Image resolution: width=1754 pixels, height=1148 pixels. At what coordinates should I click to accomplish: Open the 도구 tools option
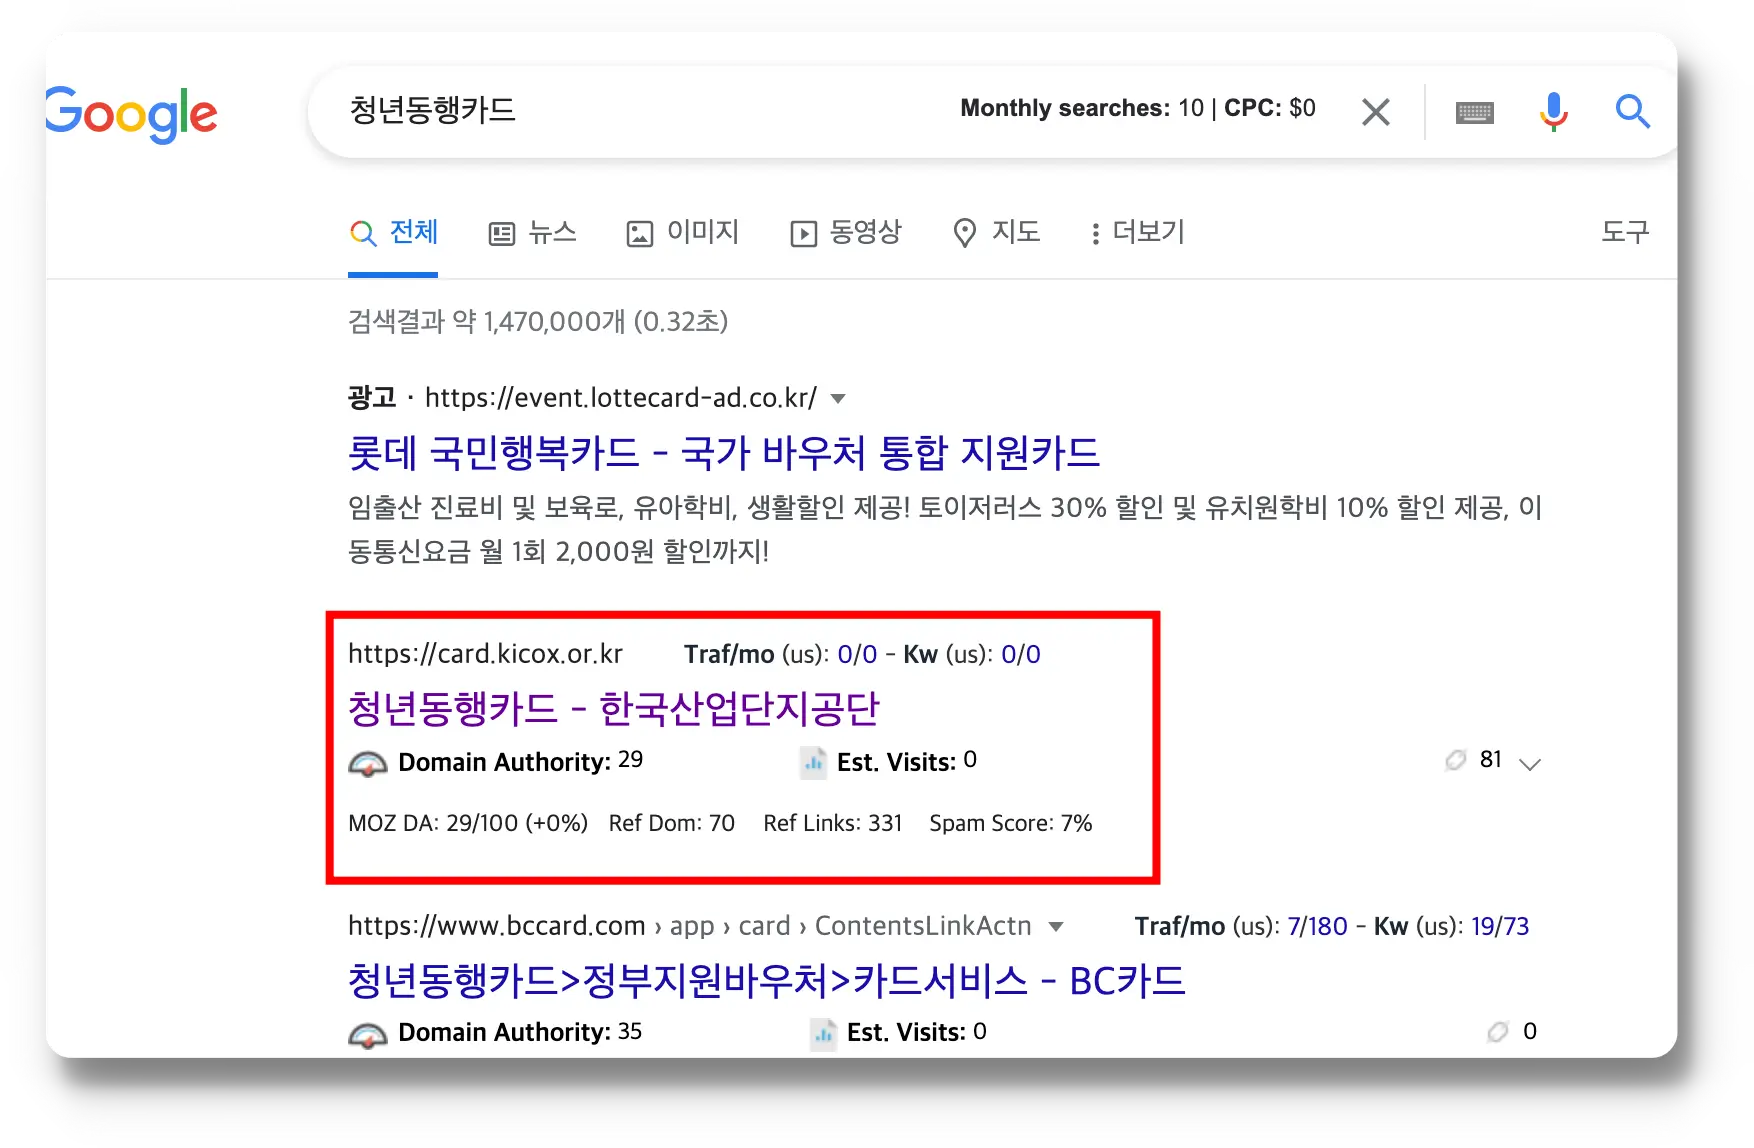pos(1625,232)
